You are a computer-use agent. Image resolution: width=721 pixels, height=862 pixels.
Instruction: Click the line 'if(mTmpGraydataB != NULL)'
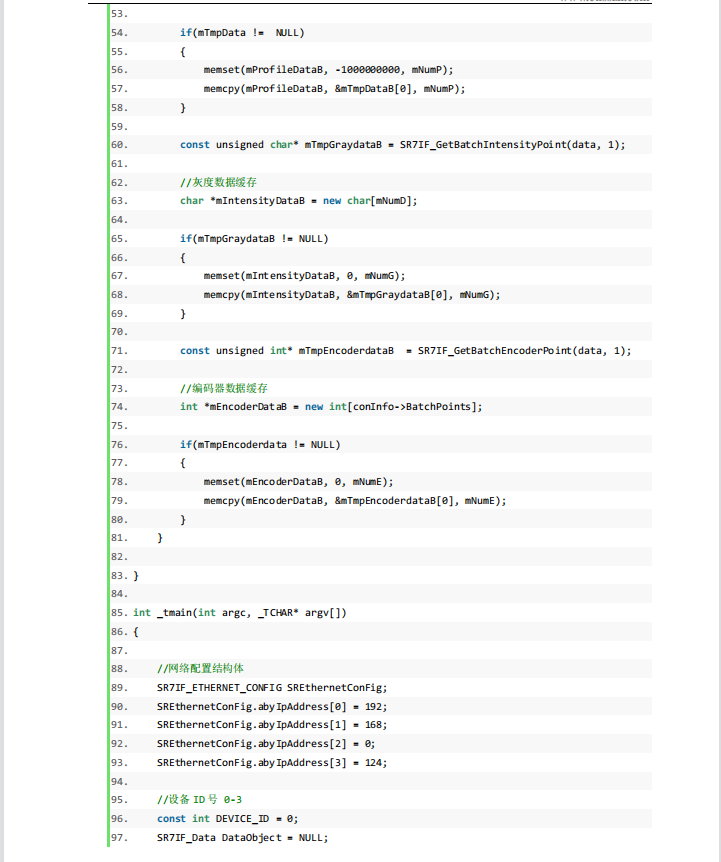254,239
